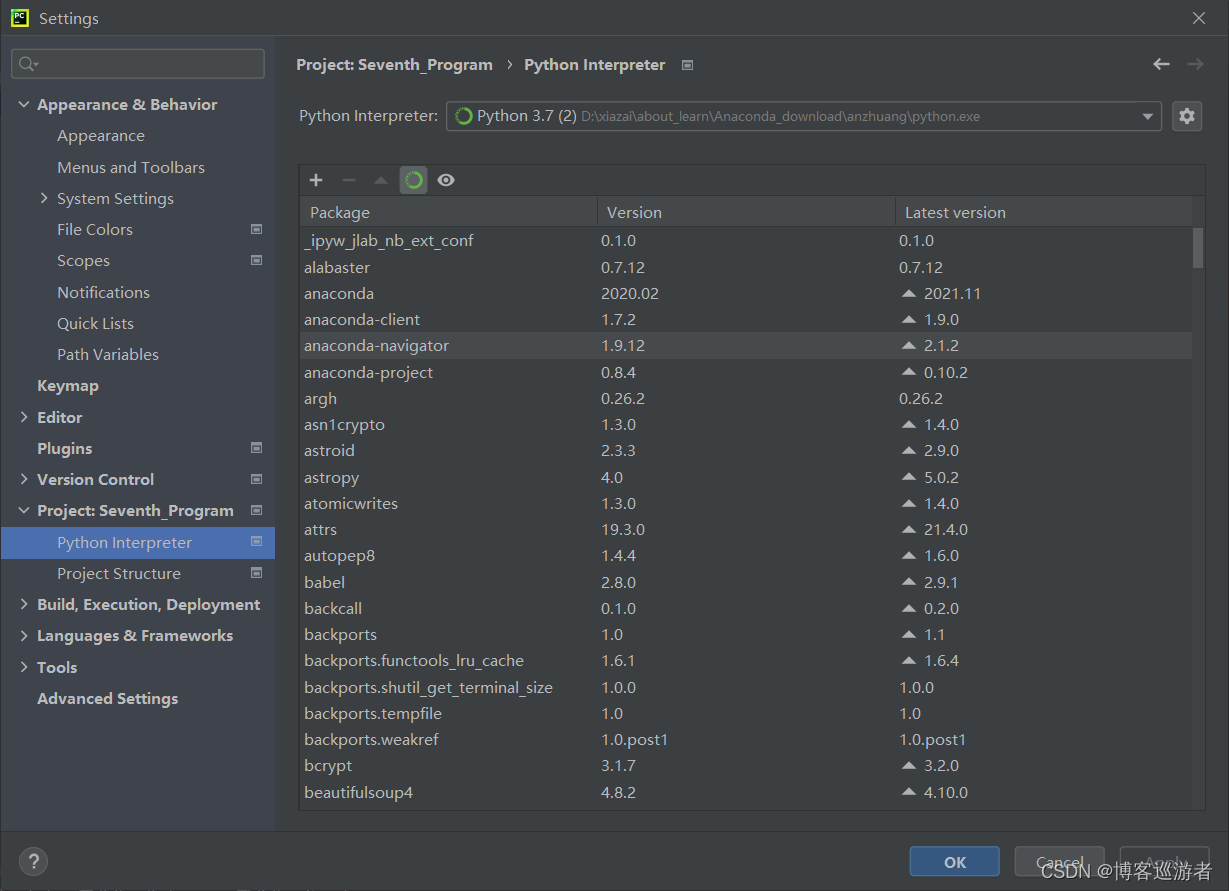
Task: Click the Cancel button
Action: point(1059,862)
